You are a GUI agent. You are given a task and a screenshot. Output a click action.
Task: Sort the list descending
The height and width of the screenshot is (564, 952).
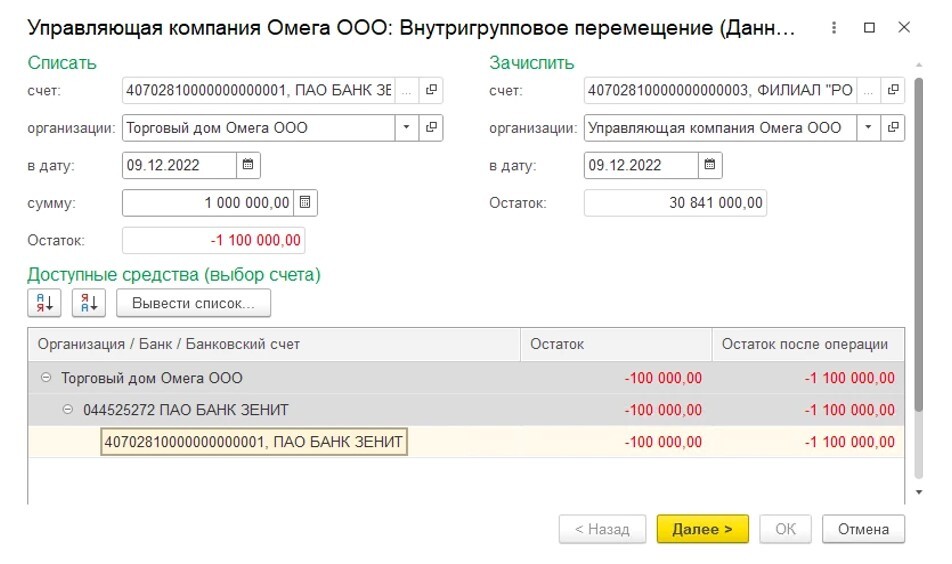click(x=88, y=302)
